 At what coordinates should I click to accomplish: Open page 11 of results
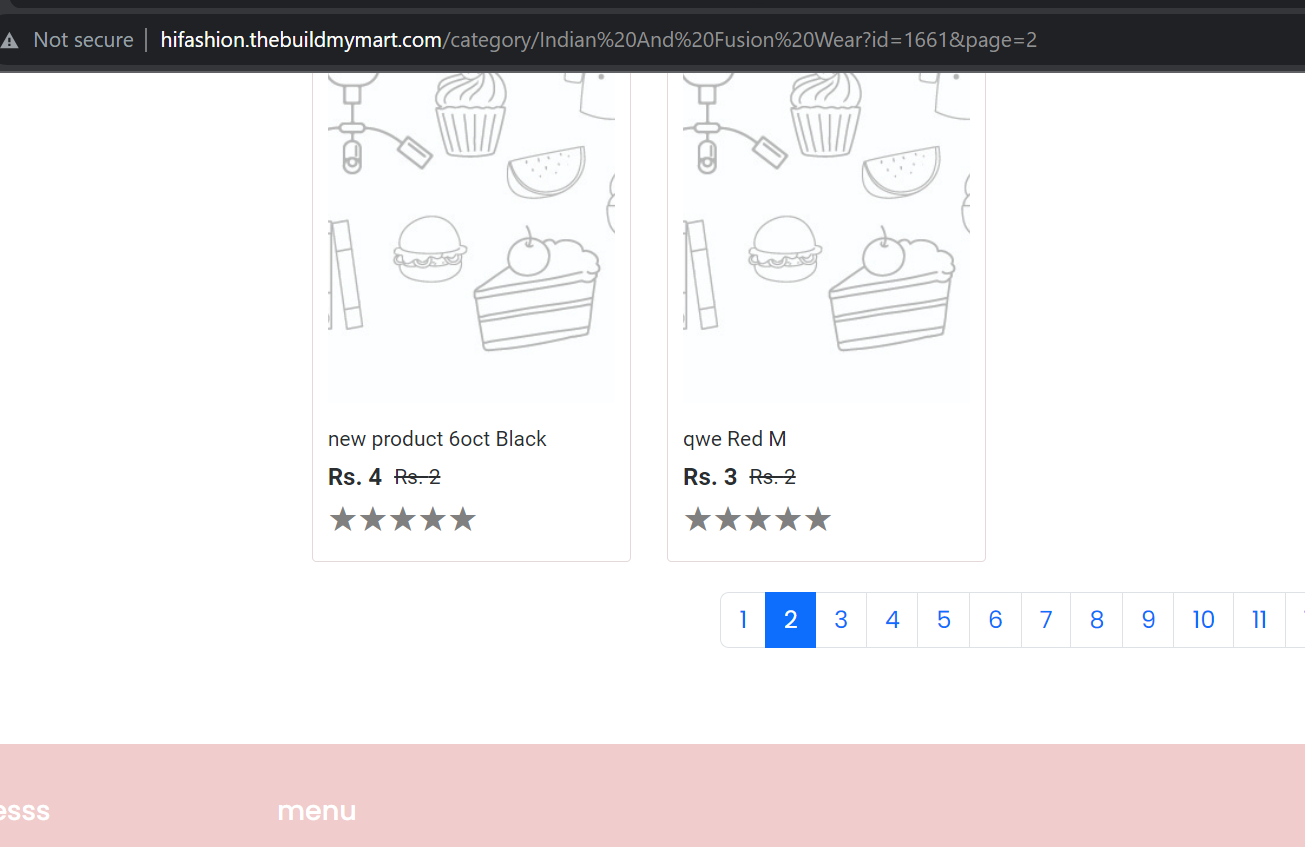click(x=1260, y=620)
